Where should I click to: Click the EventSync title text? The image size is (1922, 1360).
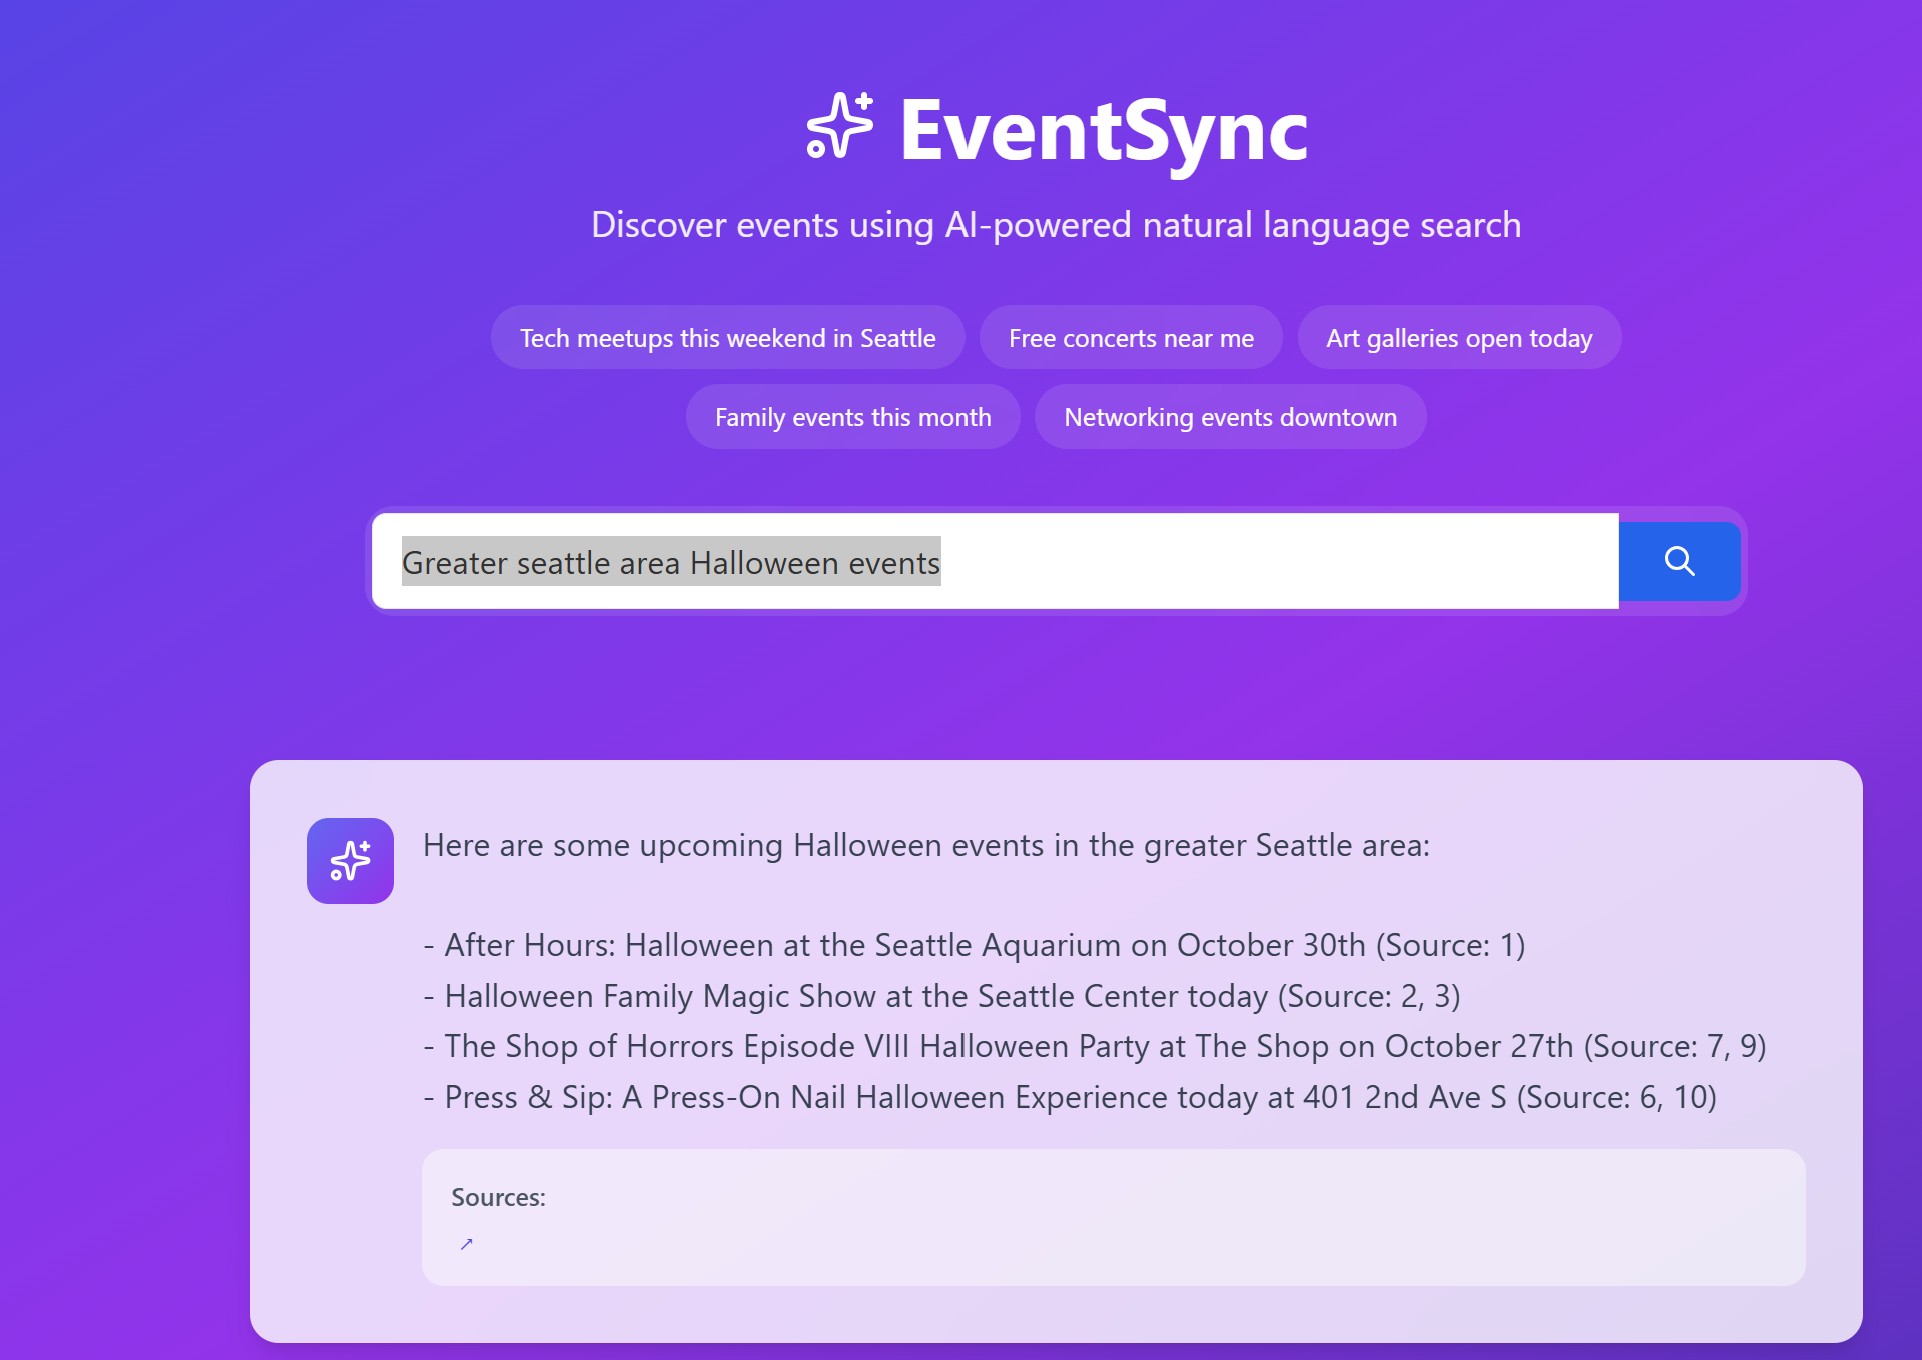[1103, 131]
